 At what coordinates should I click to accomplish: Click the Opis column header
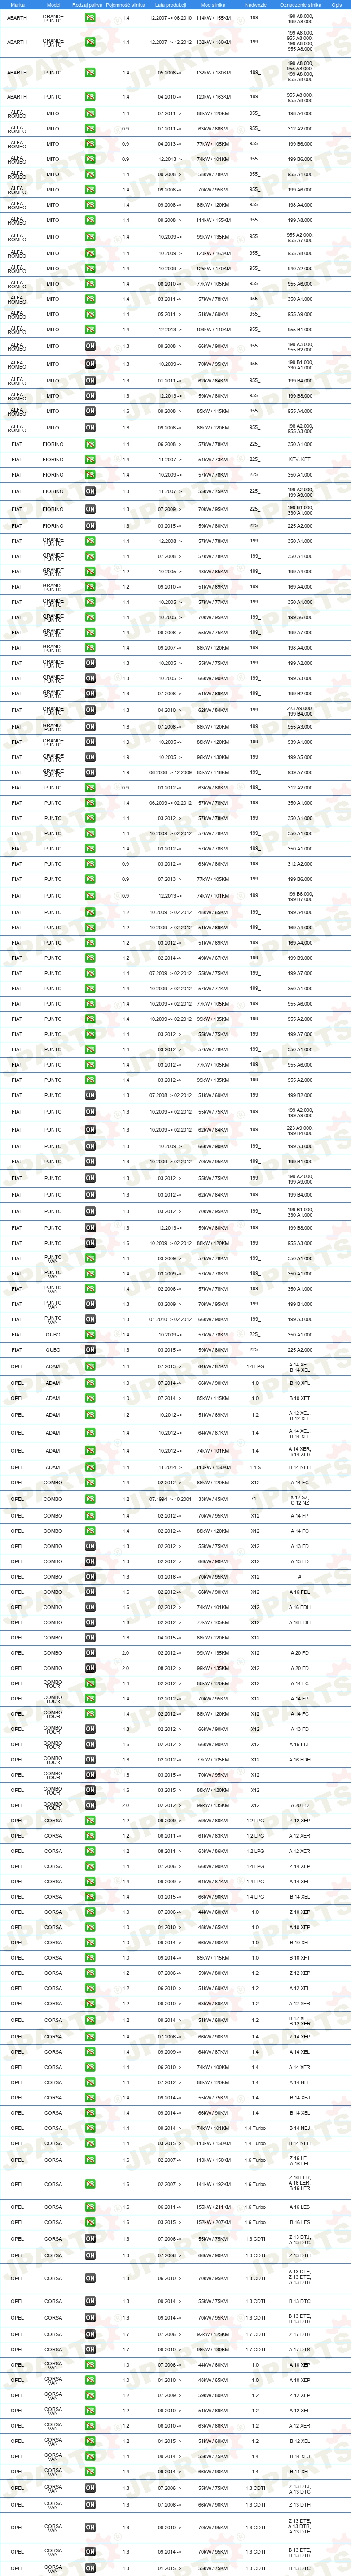[x=336, y=4]
